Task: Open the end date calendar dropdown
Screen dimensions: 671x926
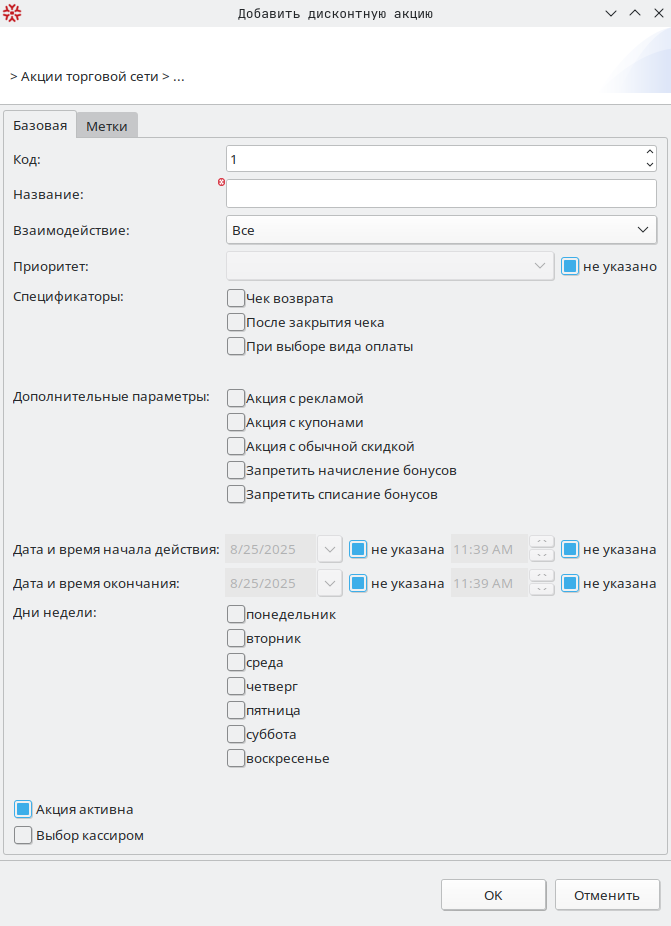Action: [x=330, y=583]
